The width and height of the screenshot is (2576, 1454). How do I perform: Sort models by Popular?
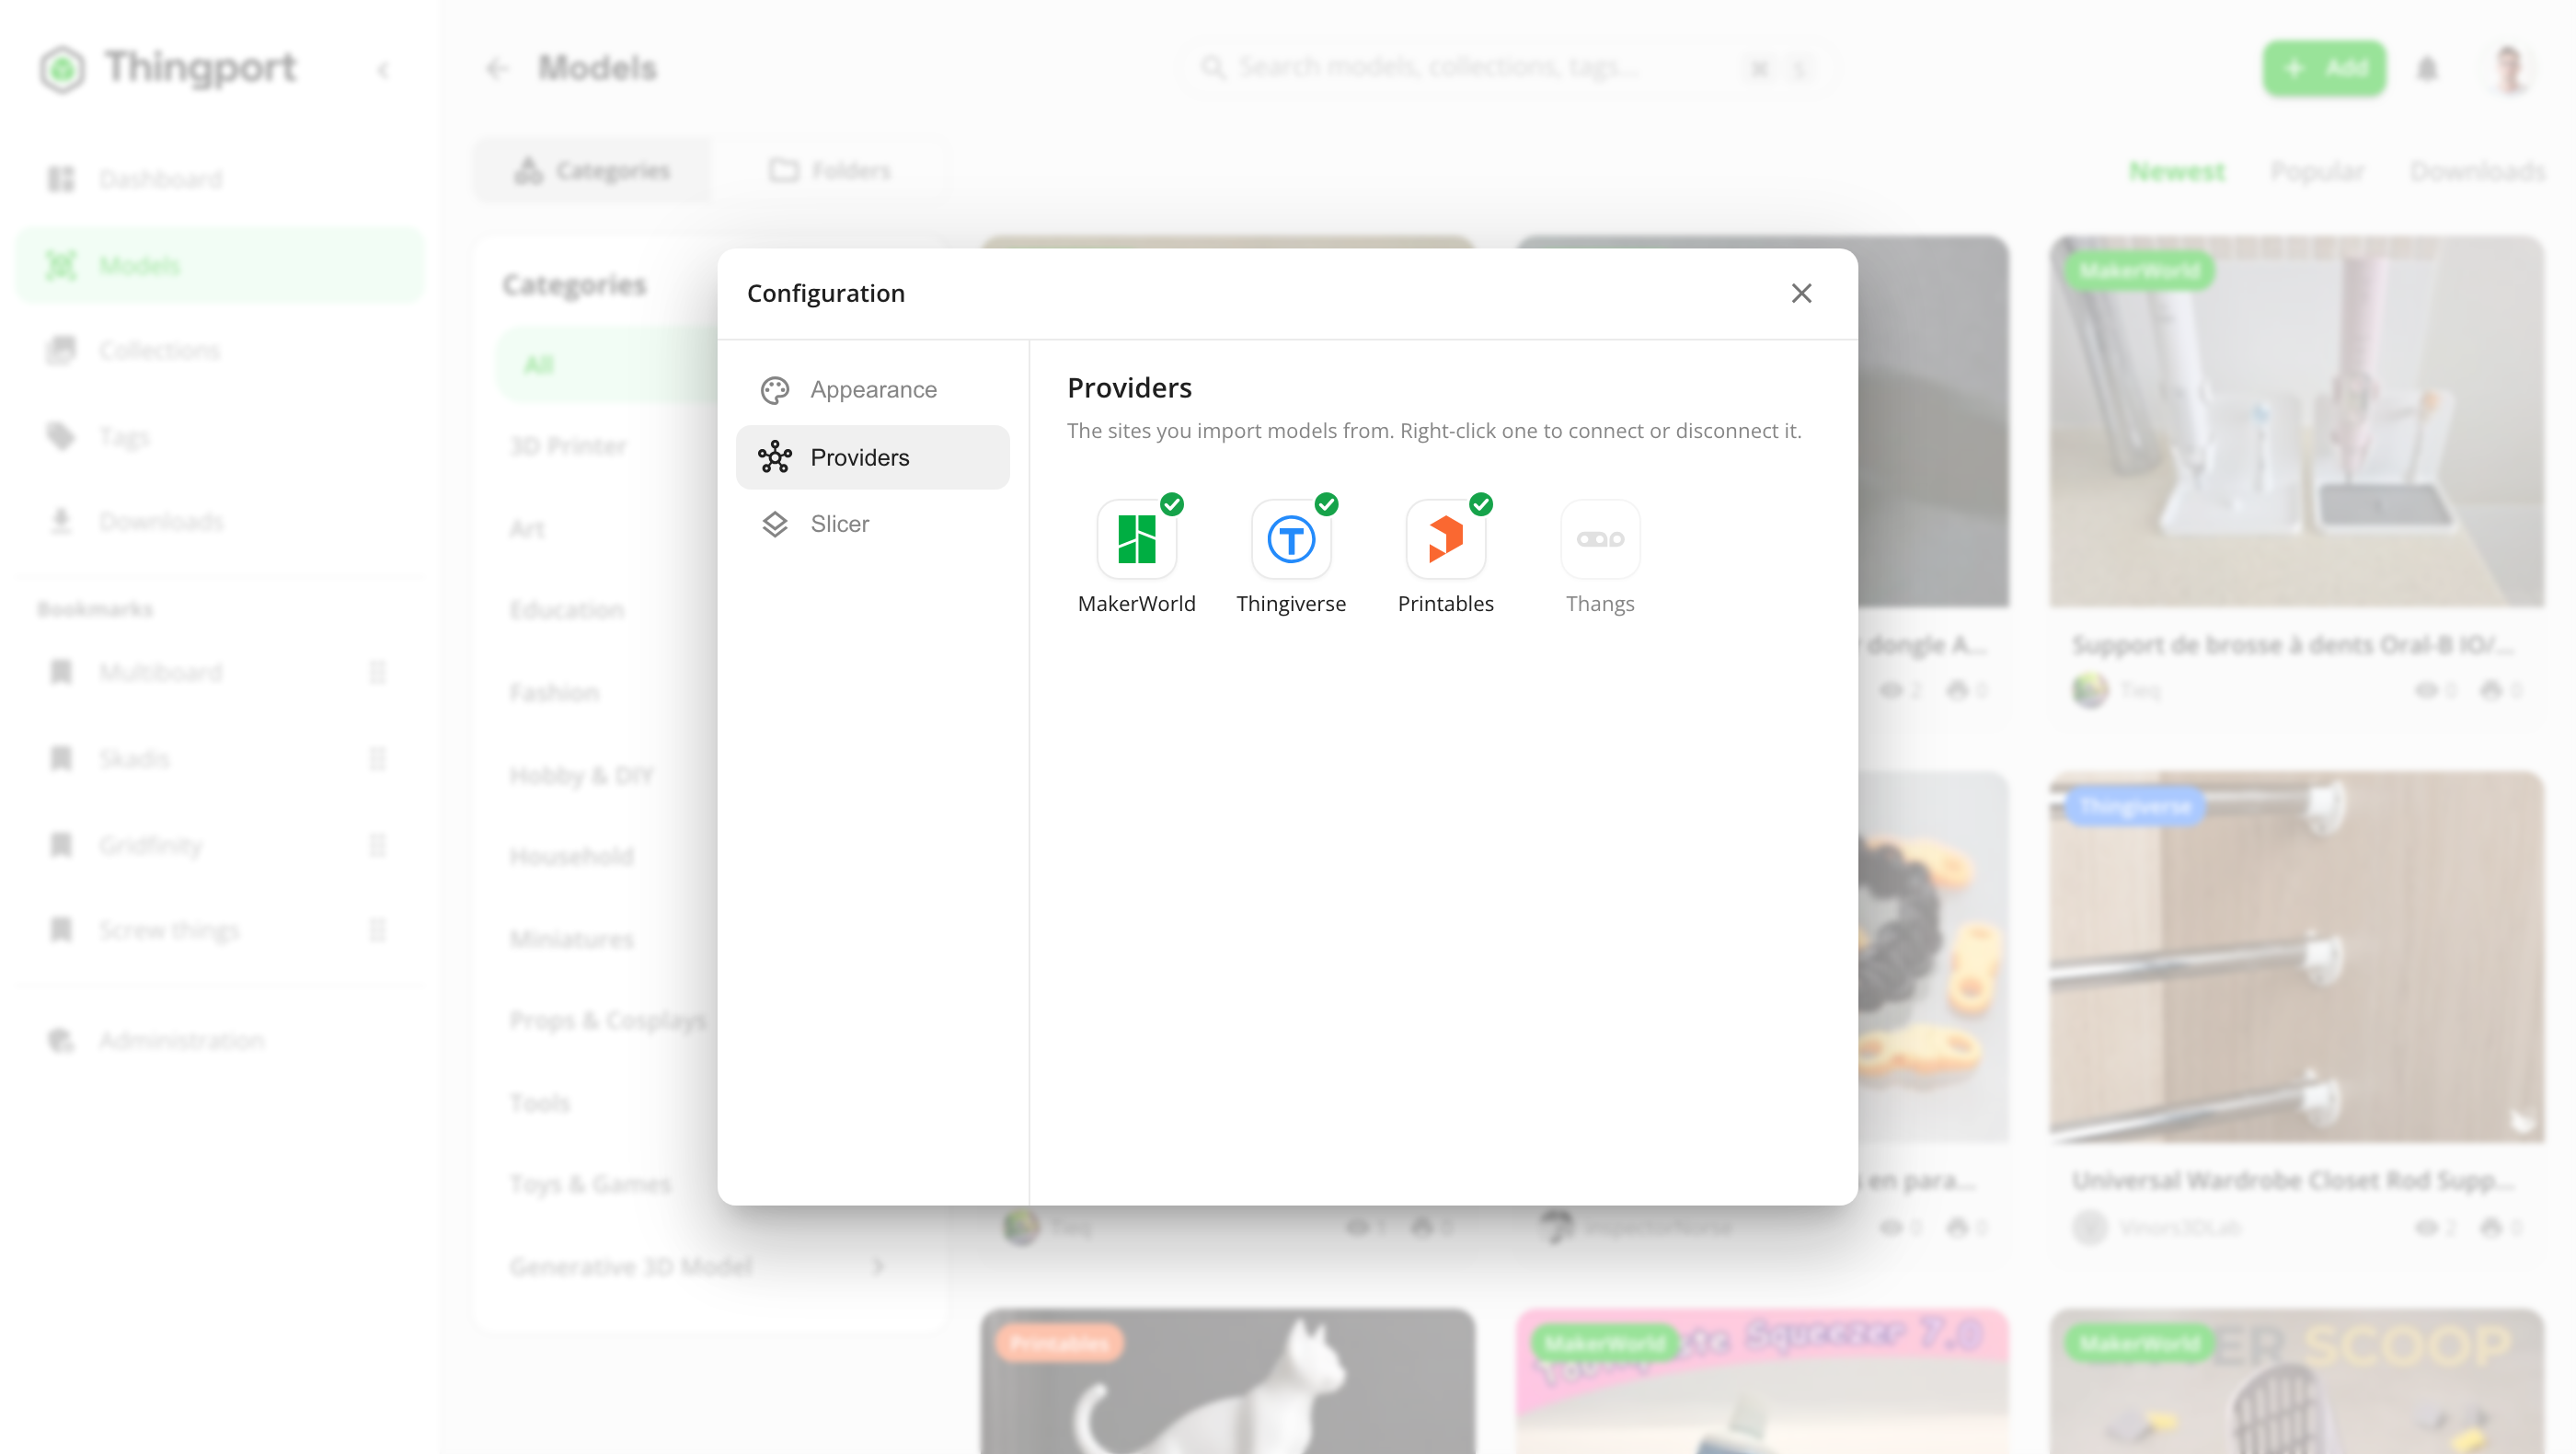(2316, 171)
